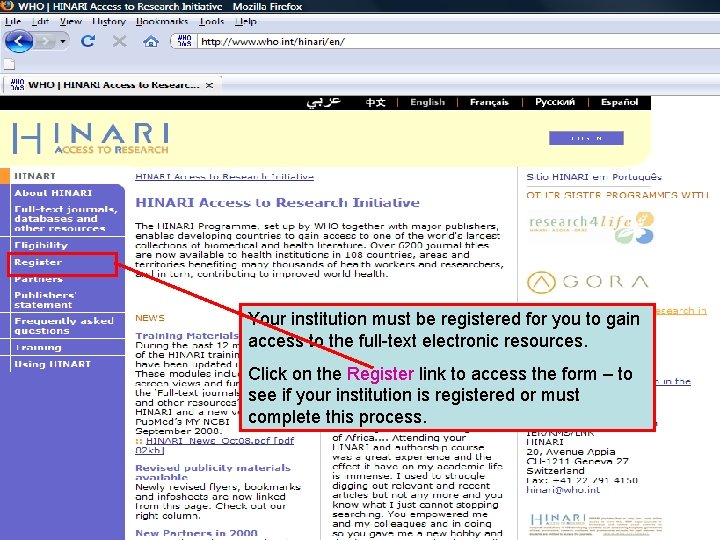Click the HINARI Access to Research logo
Viewport: 720px width, 540px height.
[90, 138]
